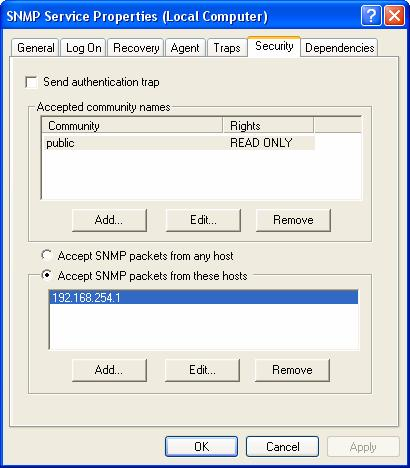Select the Security tab
The width and height of the screenshot is (410, 468).
click(274, 46)
